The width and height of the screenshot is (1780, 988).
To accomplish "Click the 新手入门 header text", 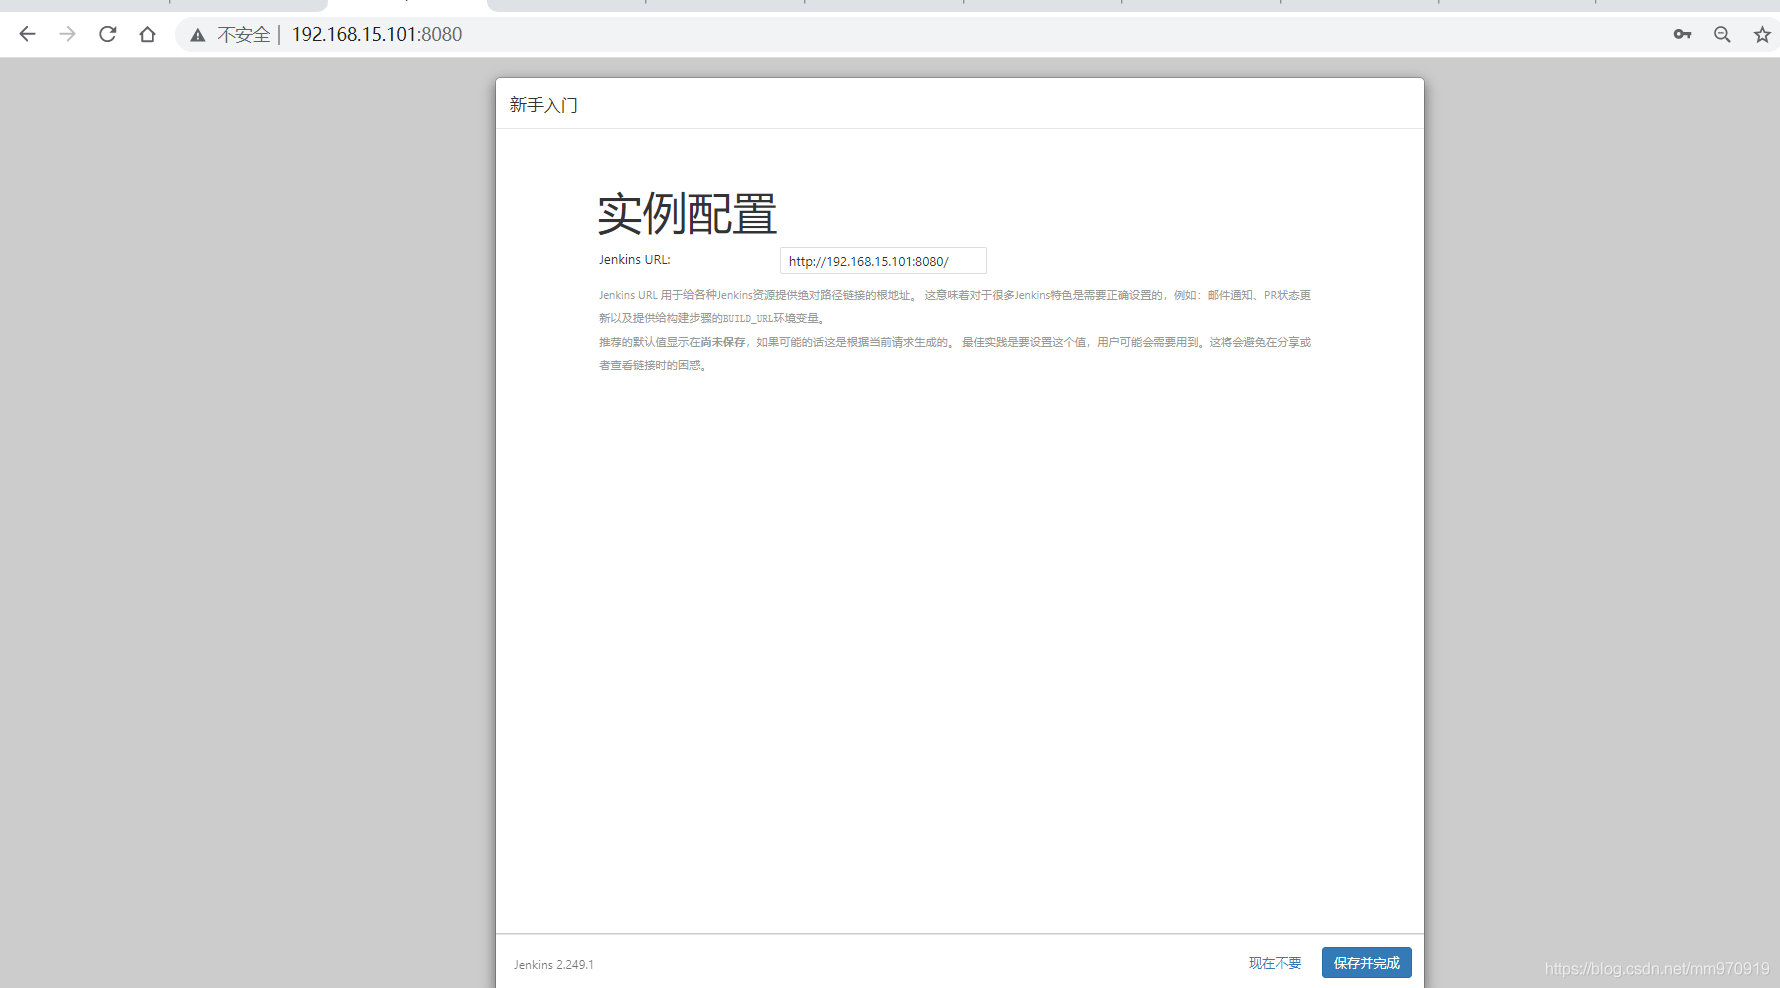I will tap(543, 105).
